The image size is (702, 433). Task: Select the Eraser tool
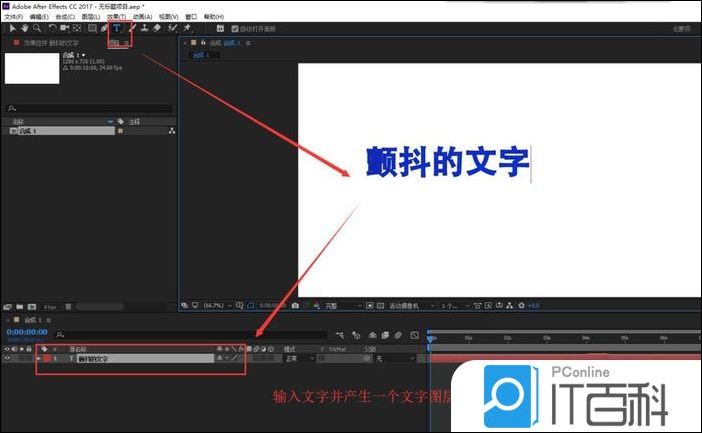pyautogui.click(x=158, y=28)
